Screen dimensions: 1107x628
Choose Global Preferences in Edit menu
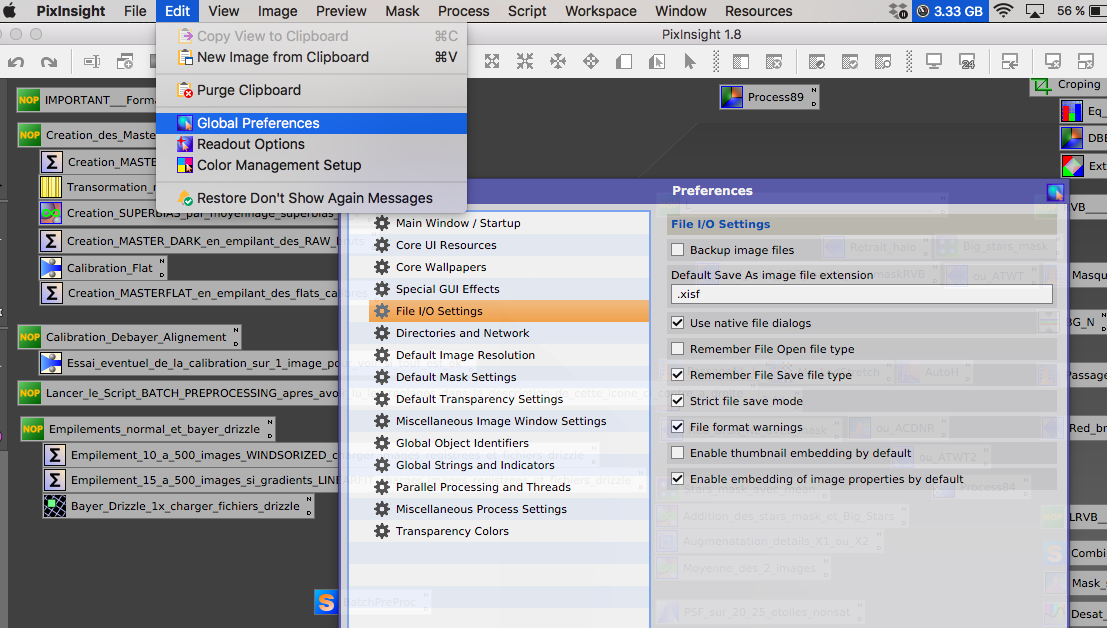click(311, 123)
